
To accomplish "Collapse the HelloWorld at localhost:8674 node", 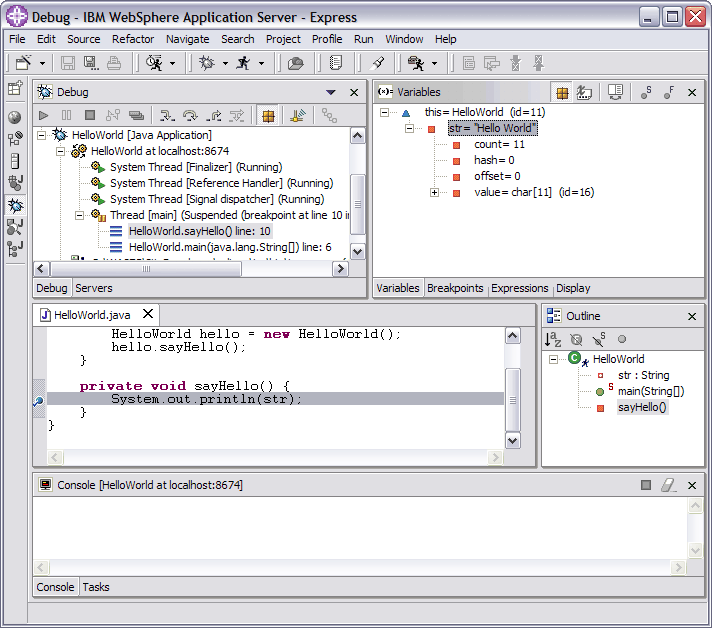I will (61, 151).
